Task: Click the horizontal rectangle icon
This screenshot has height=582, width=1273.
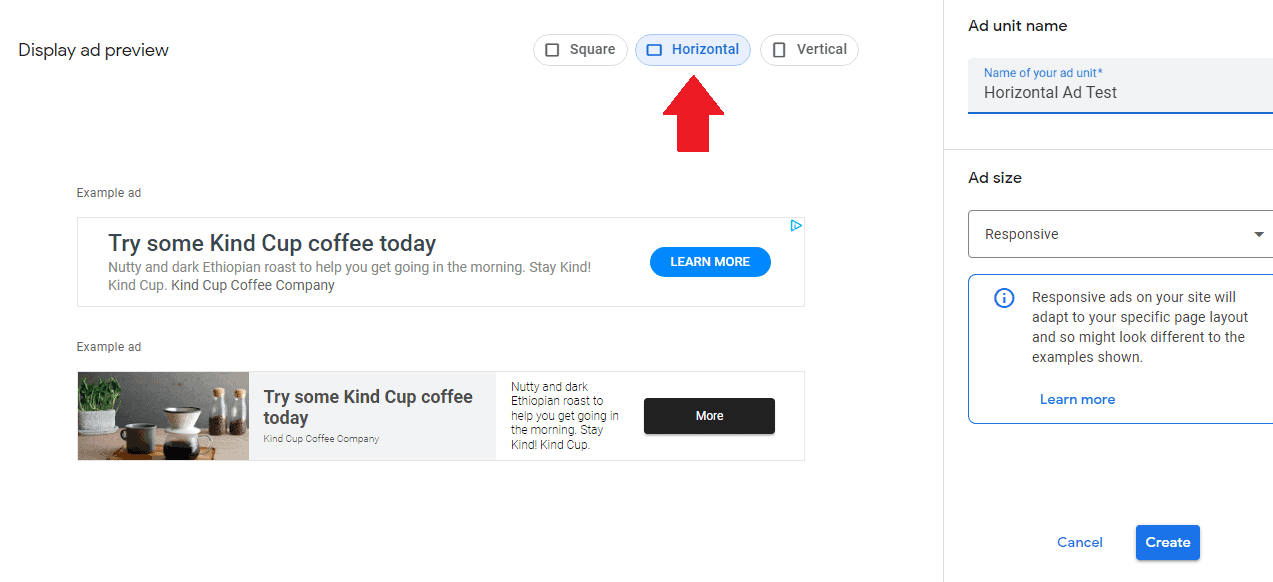Action: pyautogui.click(x=654, y=50)
